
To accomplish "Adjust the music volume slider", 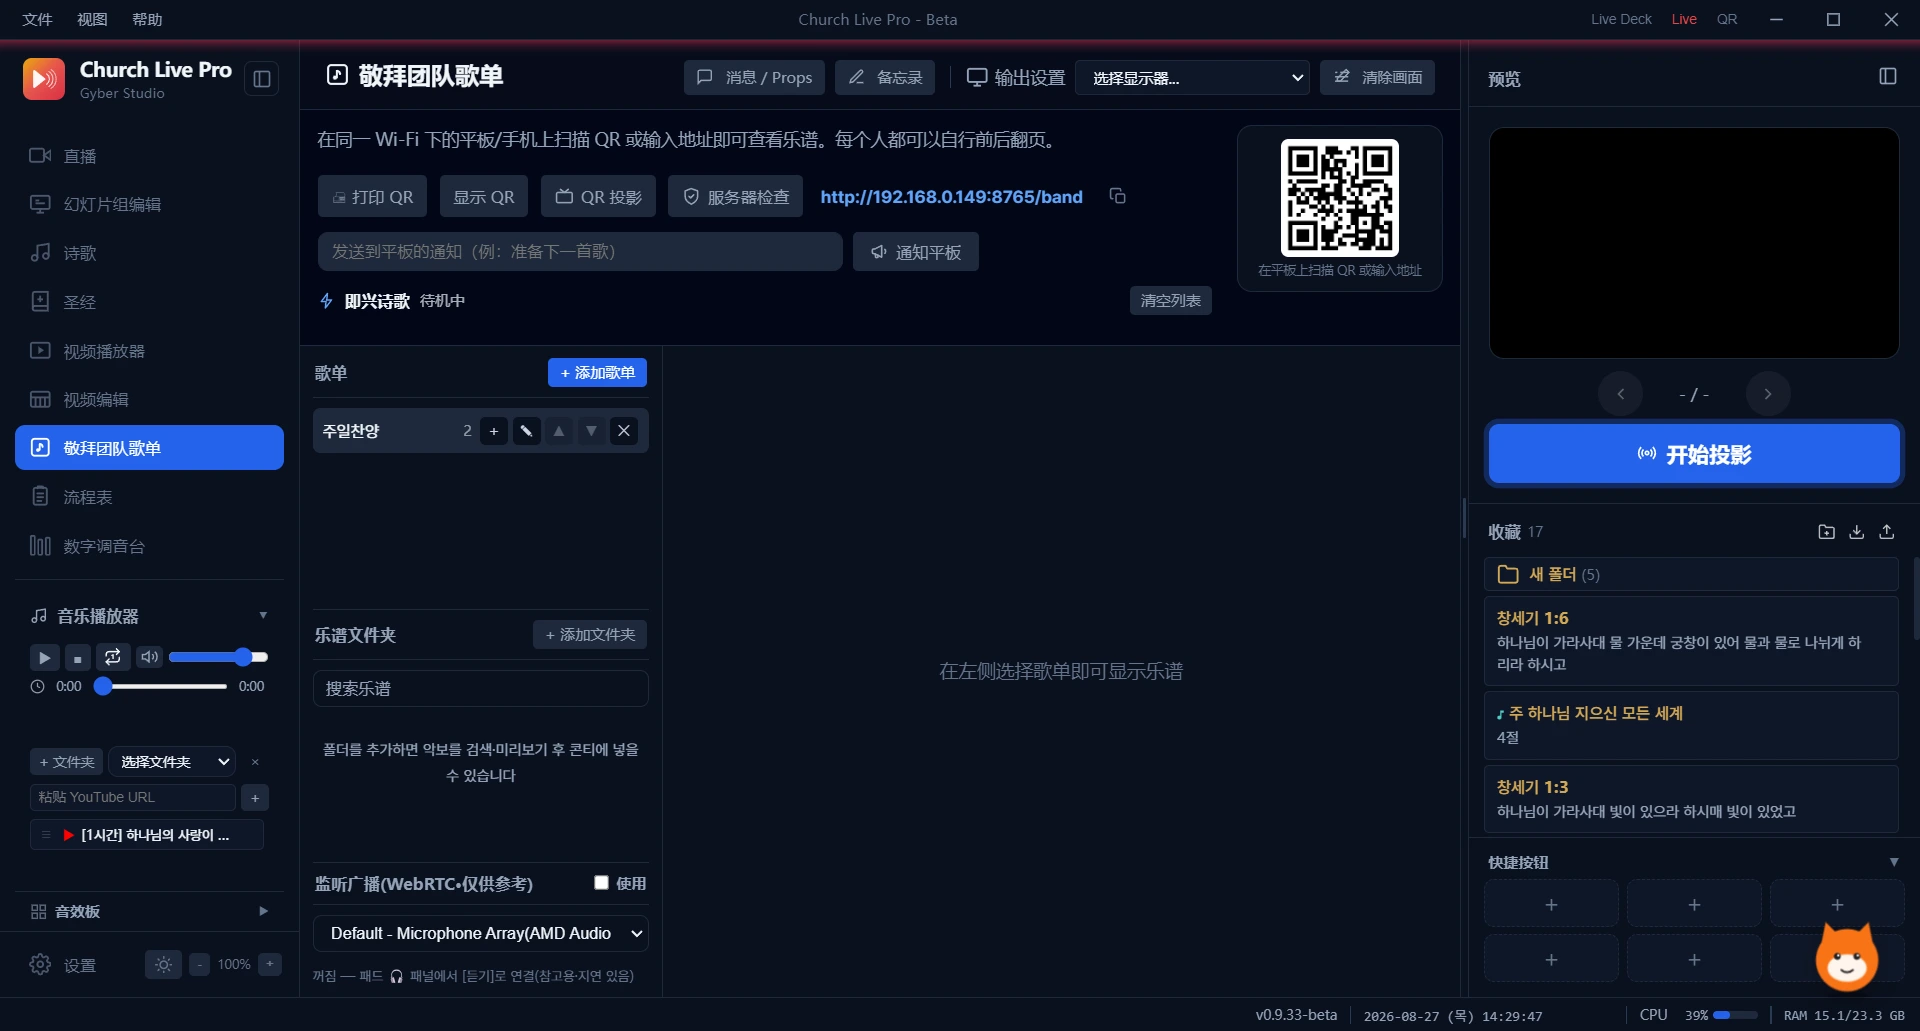I will tap(218, 657).
